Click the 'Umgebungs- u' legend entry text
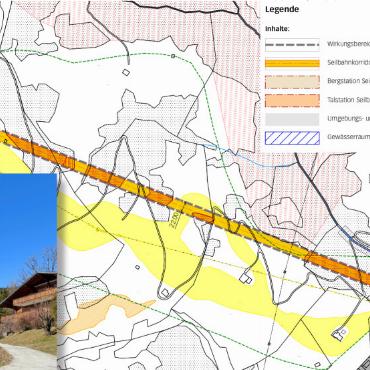The image size is (370, 370). click(x=348, y=118)
